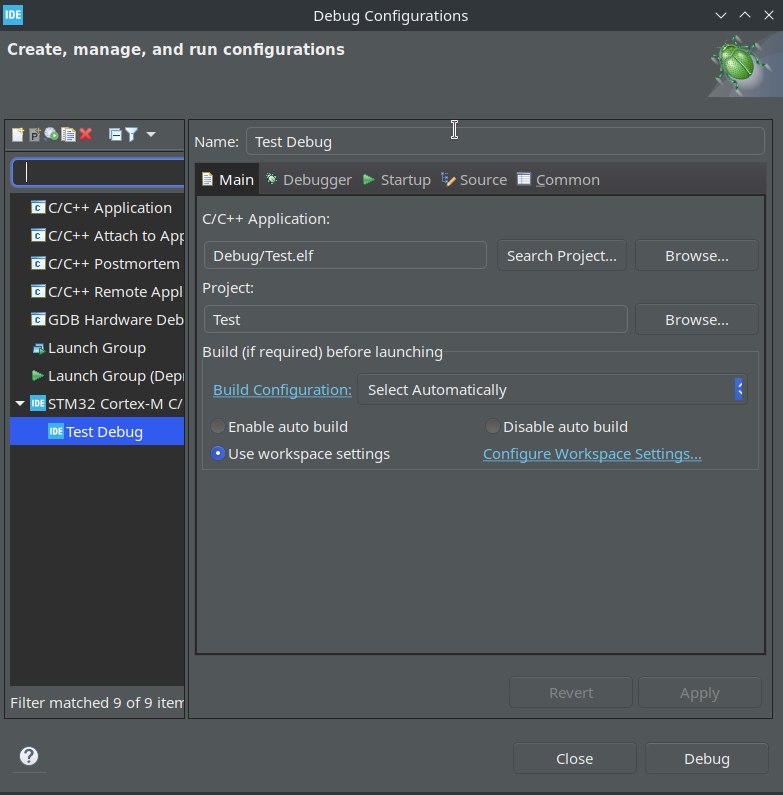783x795 pixels.
Task: Click the Close button
Action: pos(575,758)
